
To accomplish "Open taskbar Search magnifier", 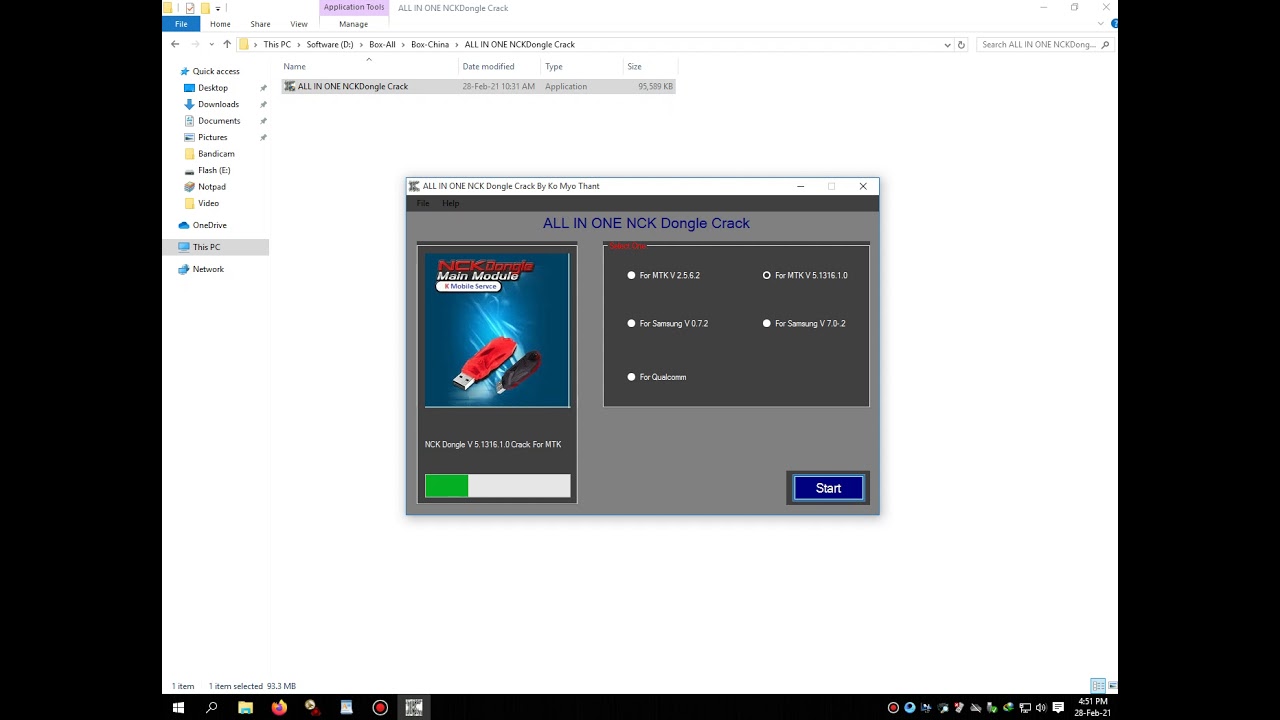I will [x=212, y=707].
